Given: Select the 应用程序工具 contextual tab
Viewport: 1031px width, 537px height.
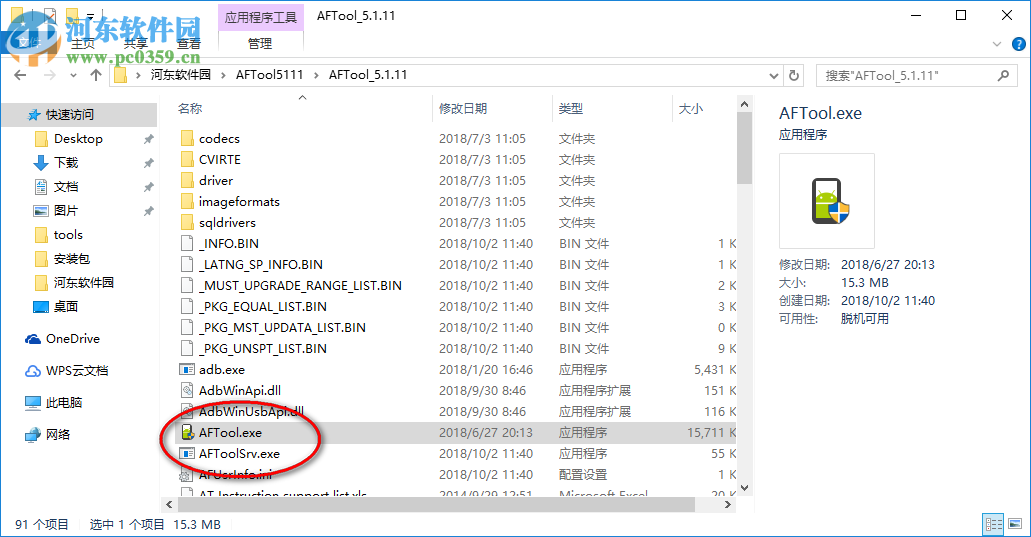Looking at the screenshot, I should (260, 17).
